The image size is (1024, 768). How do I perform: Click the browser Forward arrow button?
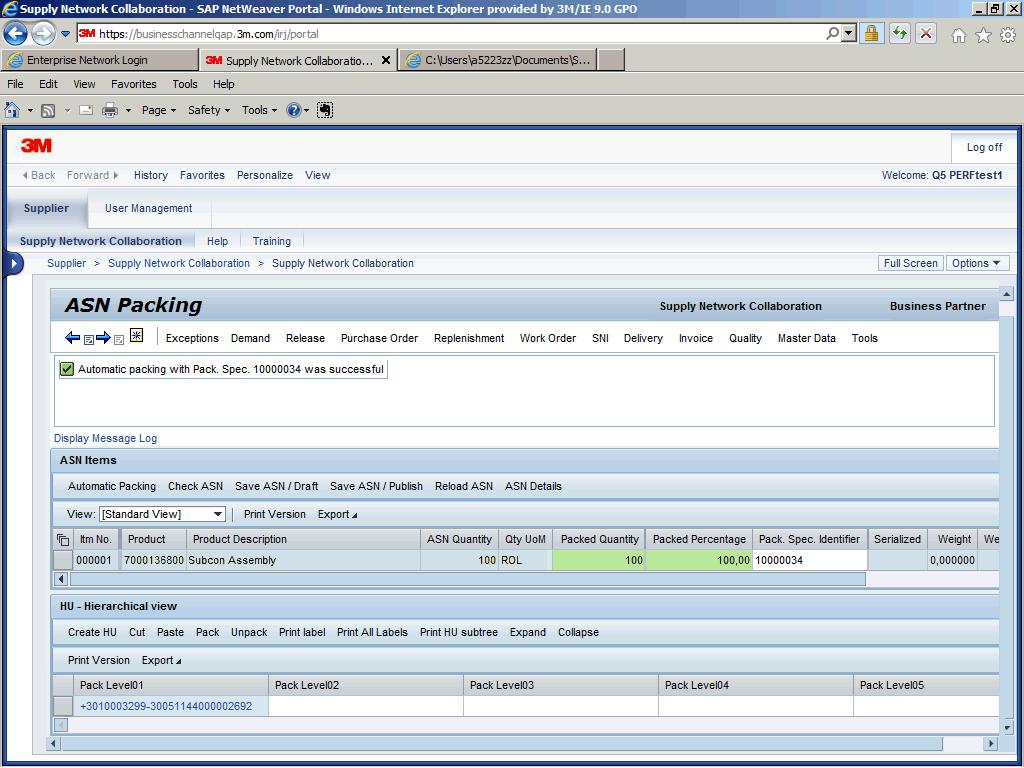click(43, 33)
